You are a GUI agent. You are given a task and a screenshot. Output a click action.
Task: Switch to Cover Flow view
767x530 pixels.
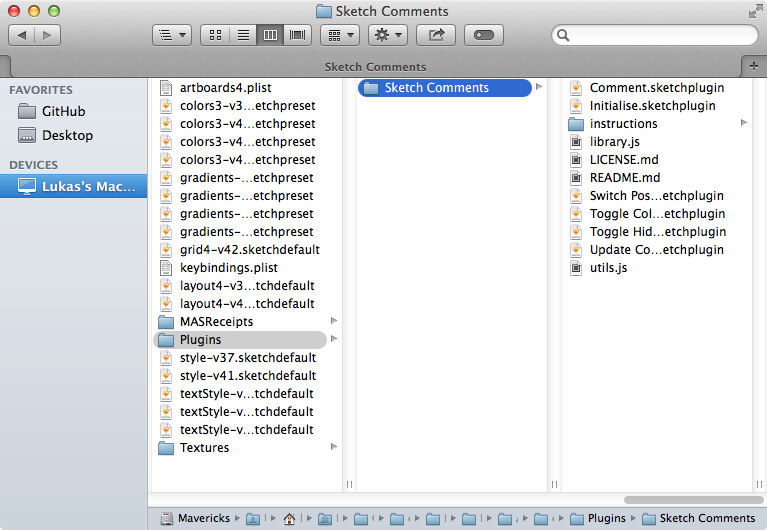297,35
